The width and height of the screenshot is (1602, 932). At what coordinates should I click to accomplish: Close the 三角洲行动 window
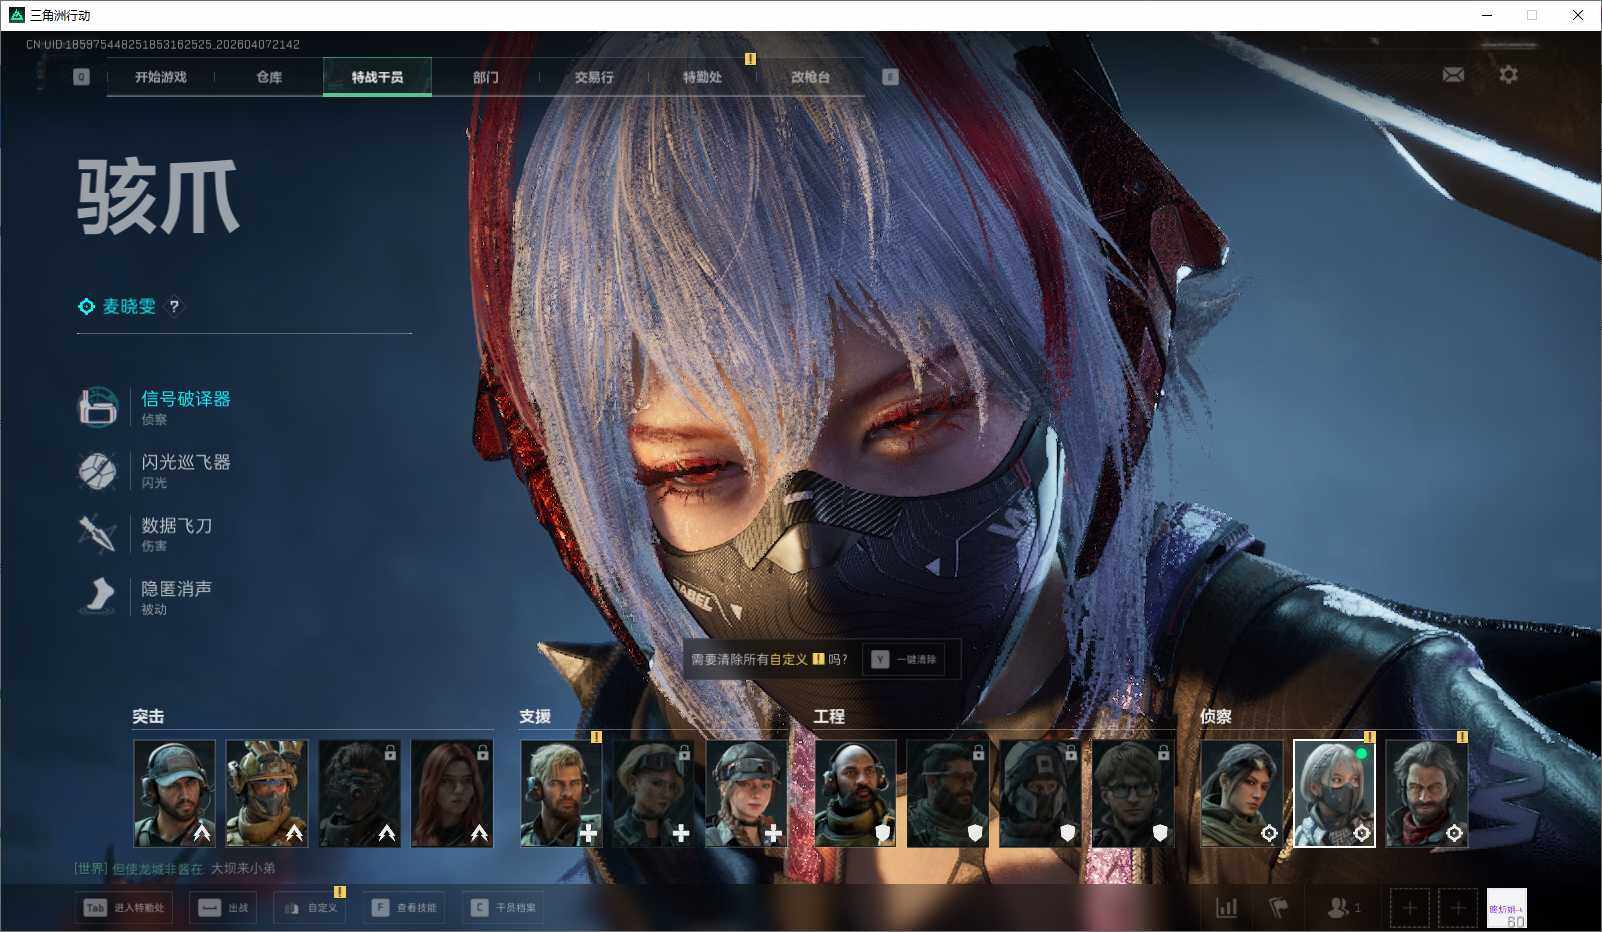tap(1578, 15)
